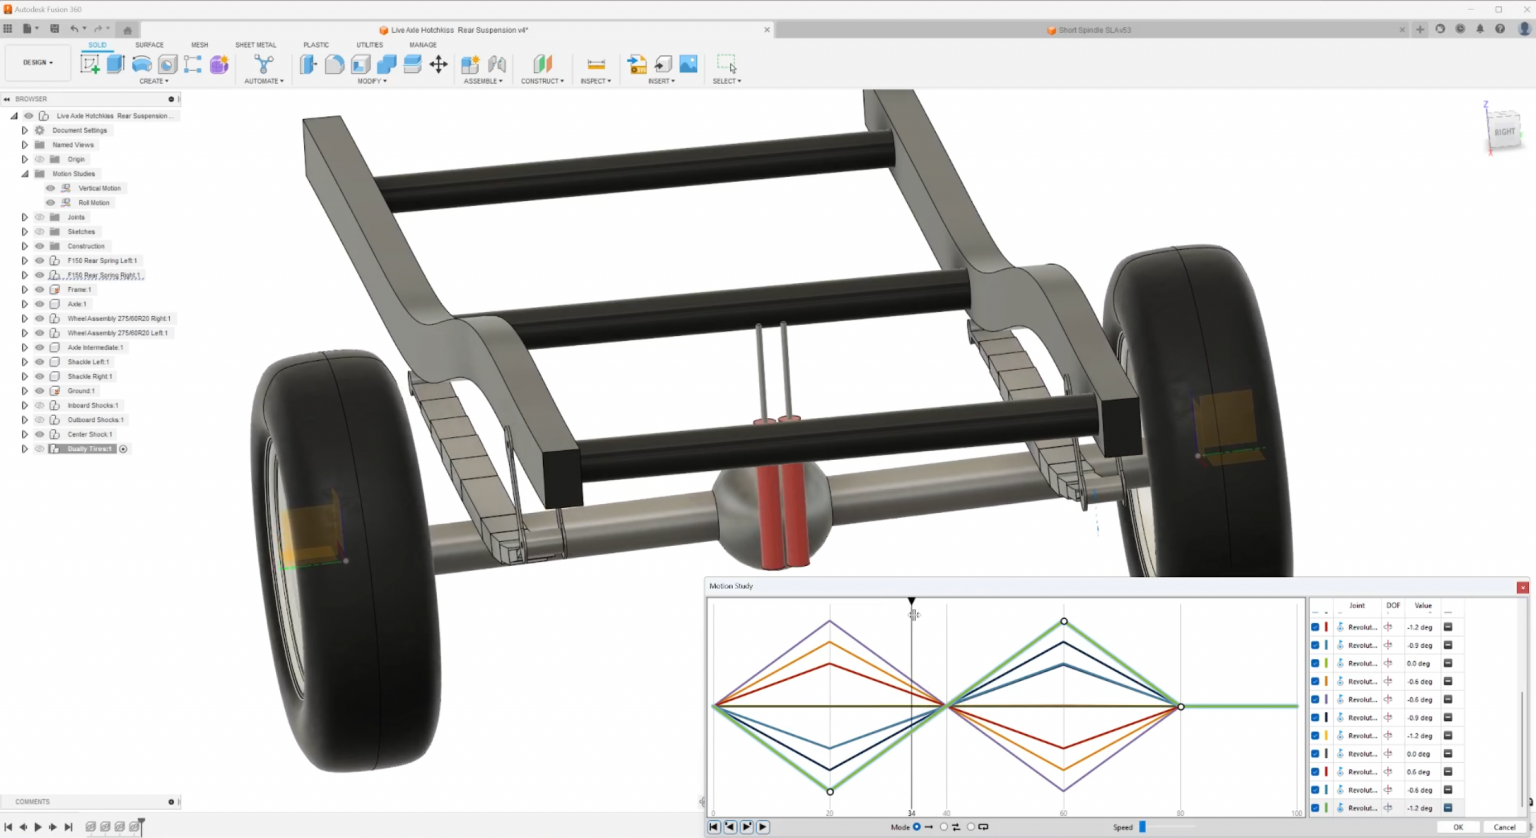Click the Measure tool in Inspect
Screen dimensions: 1536x838
coord(596,64)
